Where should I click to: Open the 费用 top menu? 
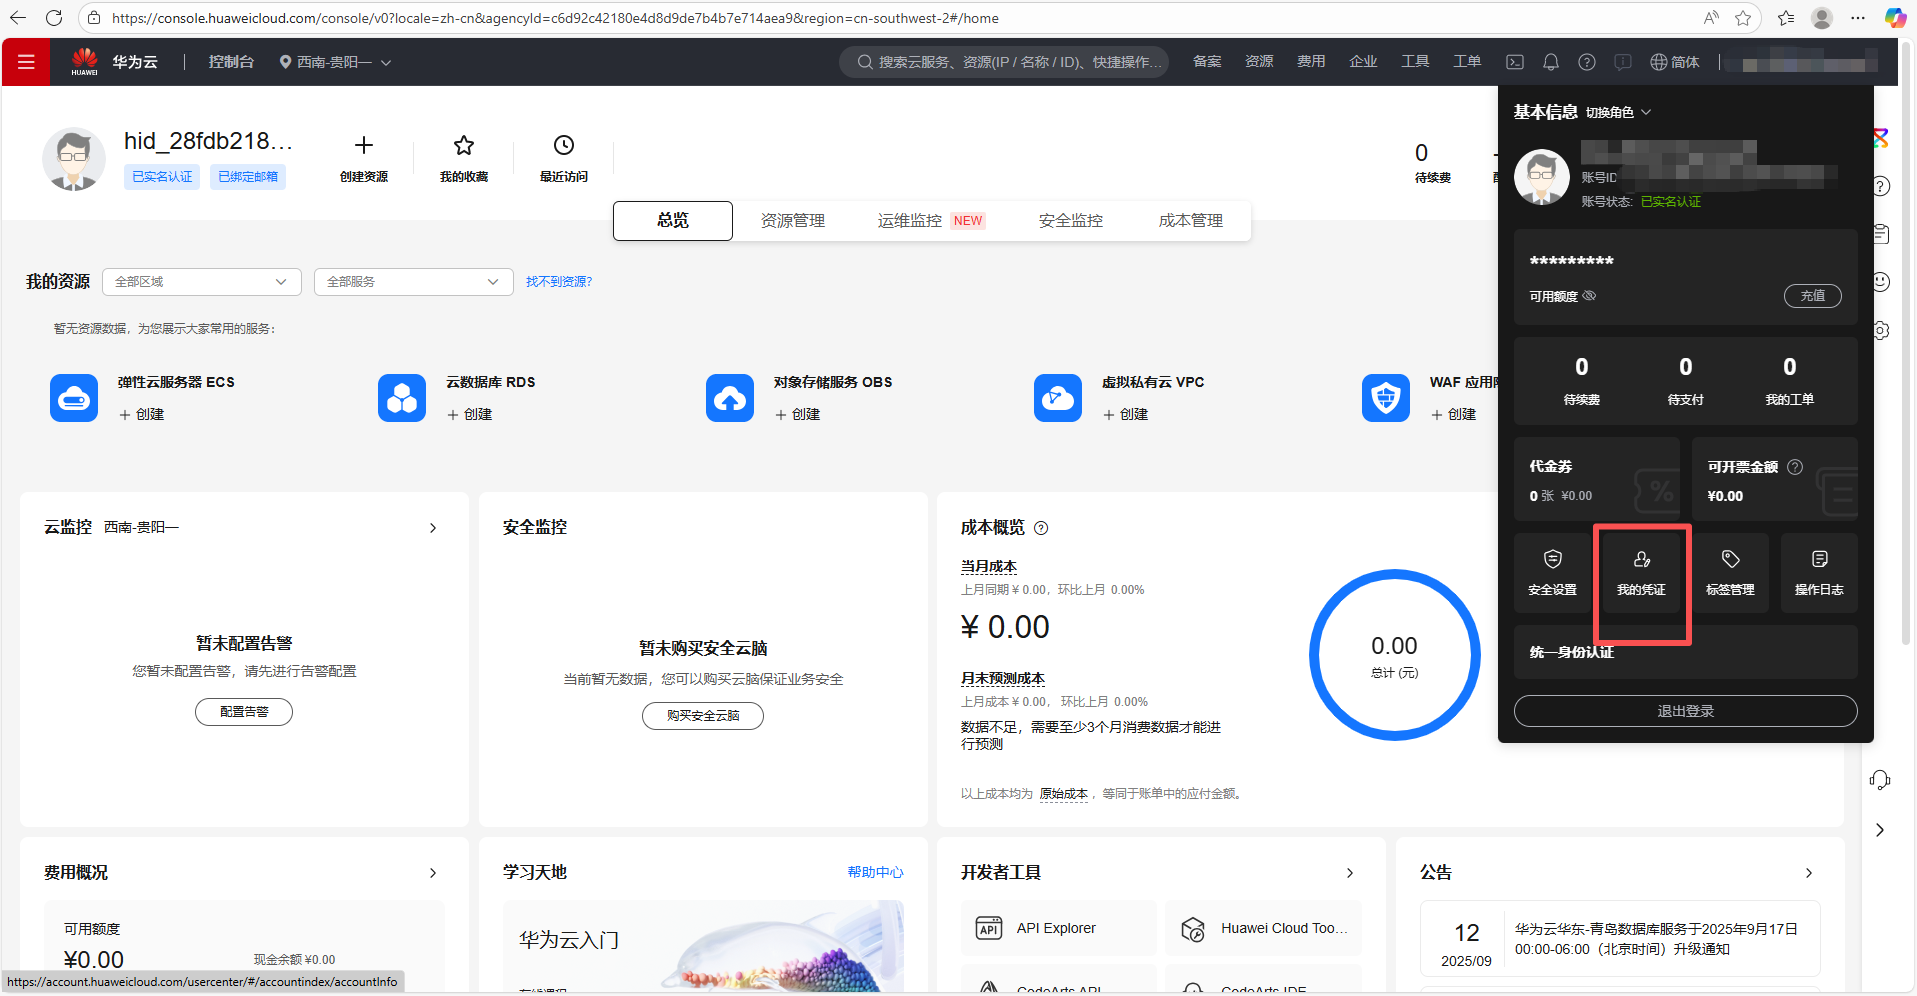click(1311, 62)
